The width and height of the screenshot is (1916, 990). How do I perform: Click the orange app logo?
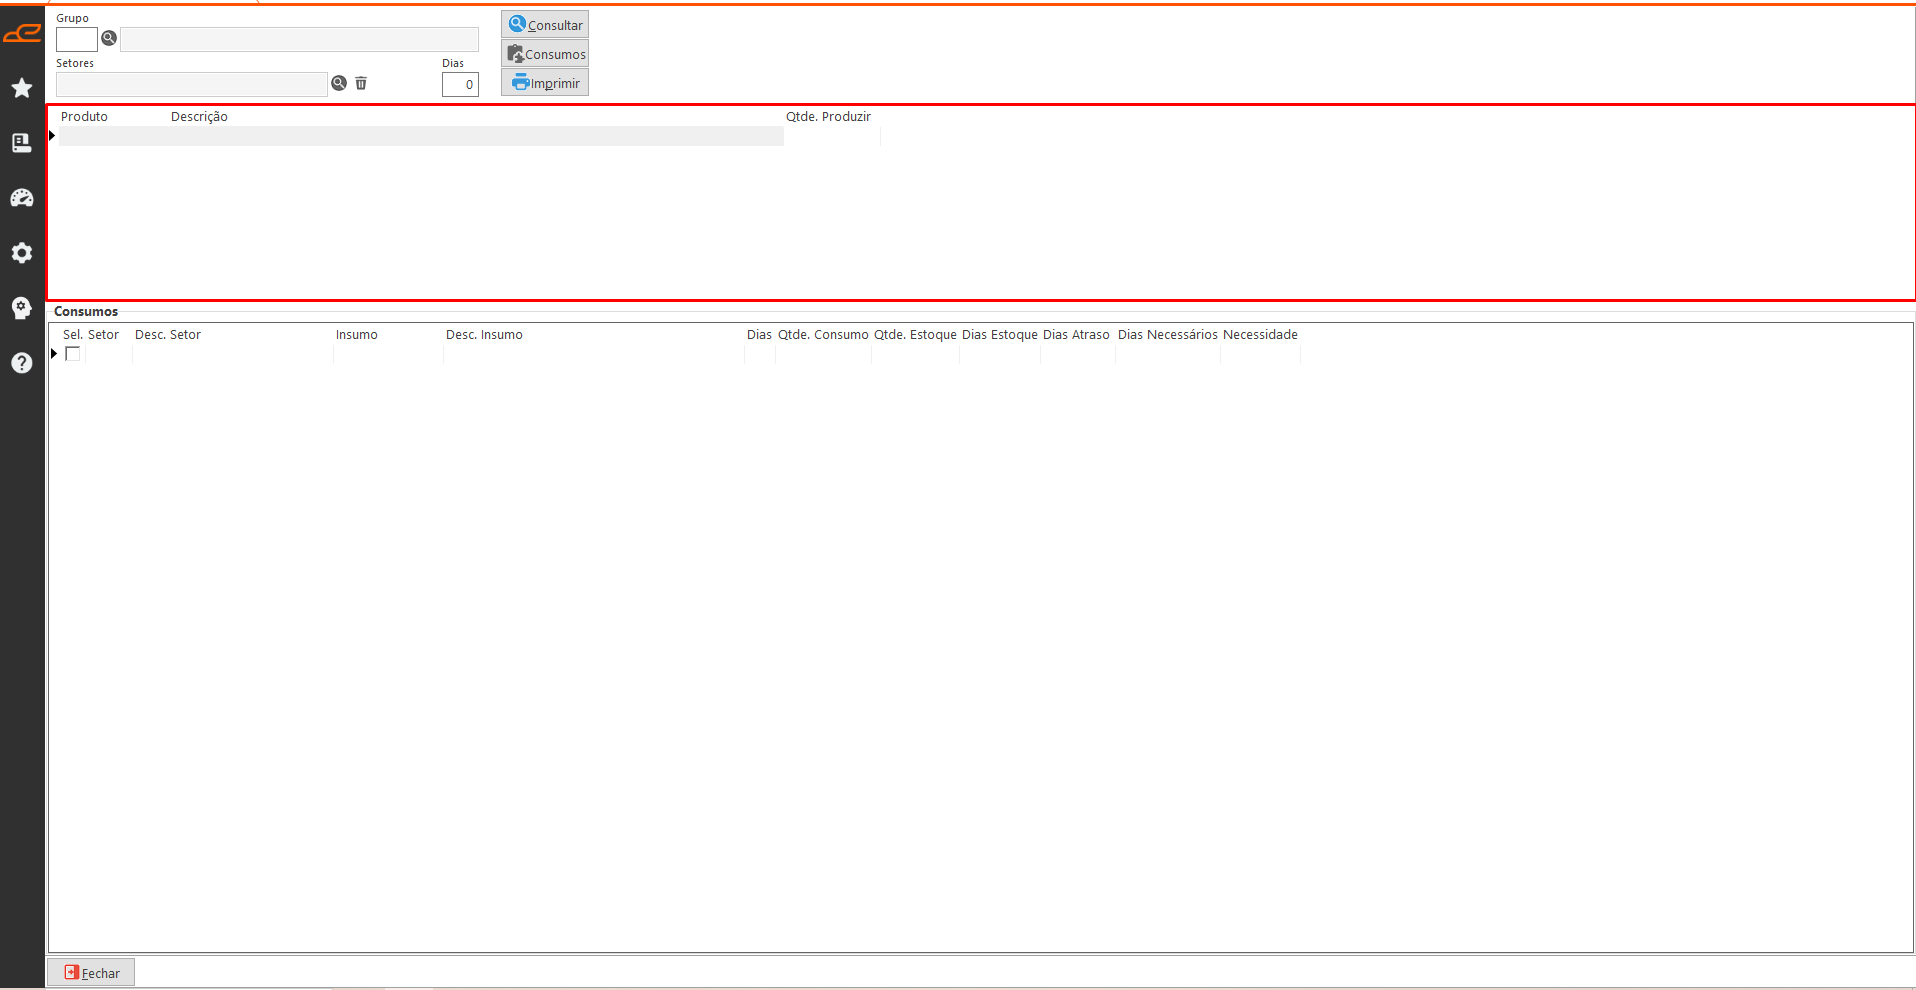tap(22, 34)
